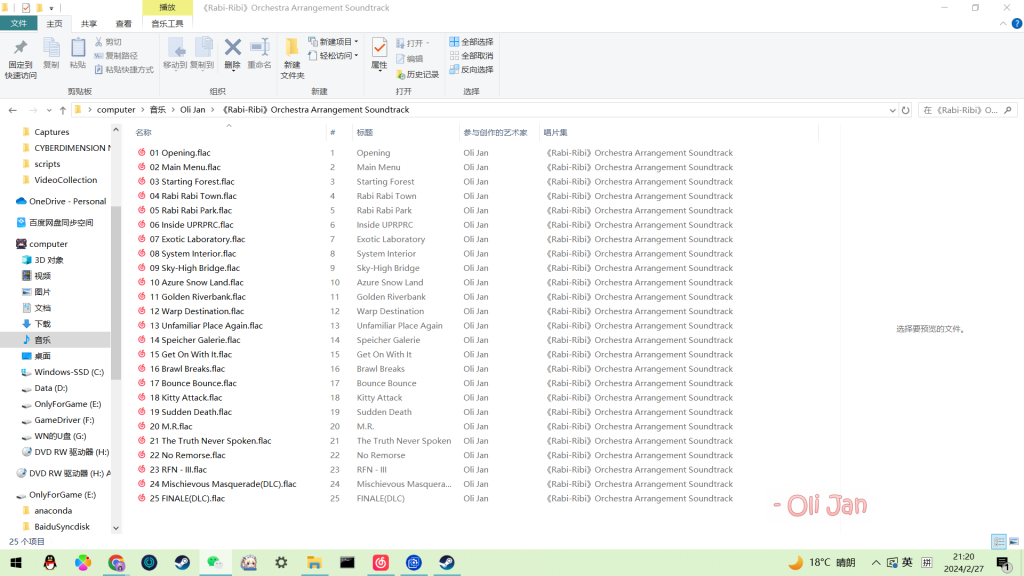Switch to details view toggle in status bar

pos(998,541)
